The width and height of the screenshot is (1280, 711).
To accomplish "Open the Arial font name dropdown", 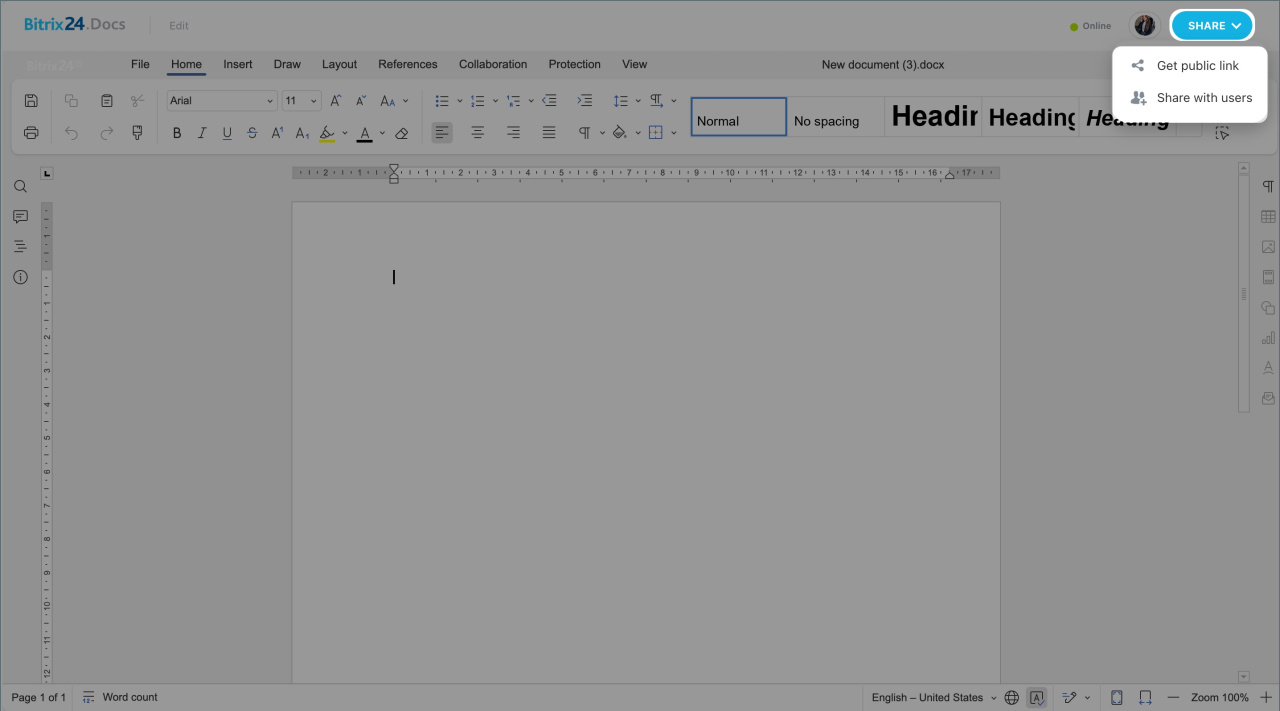I will coord(221,101).
